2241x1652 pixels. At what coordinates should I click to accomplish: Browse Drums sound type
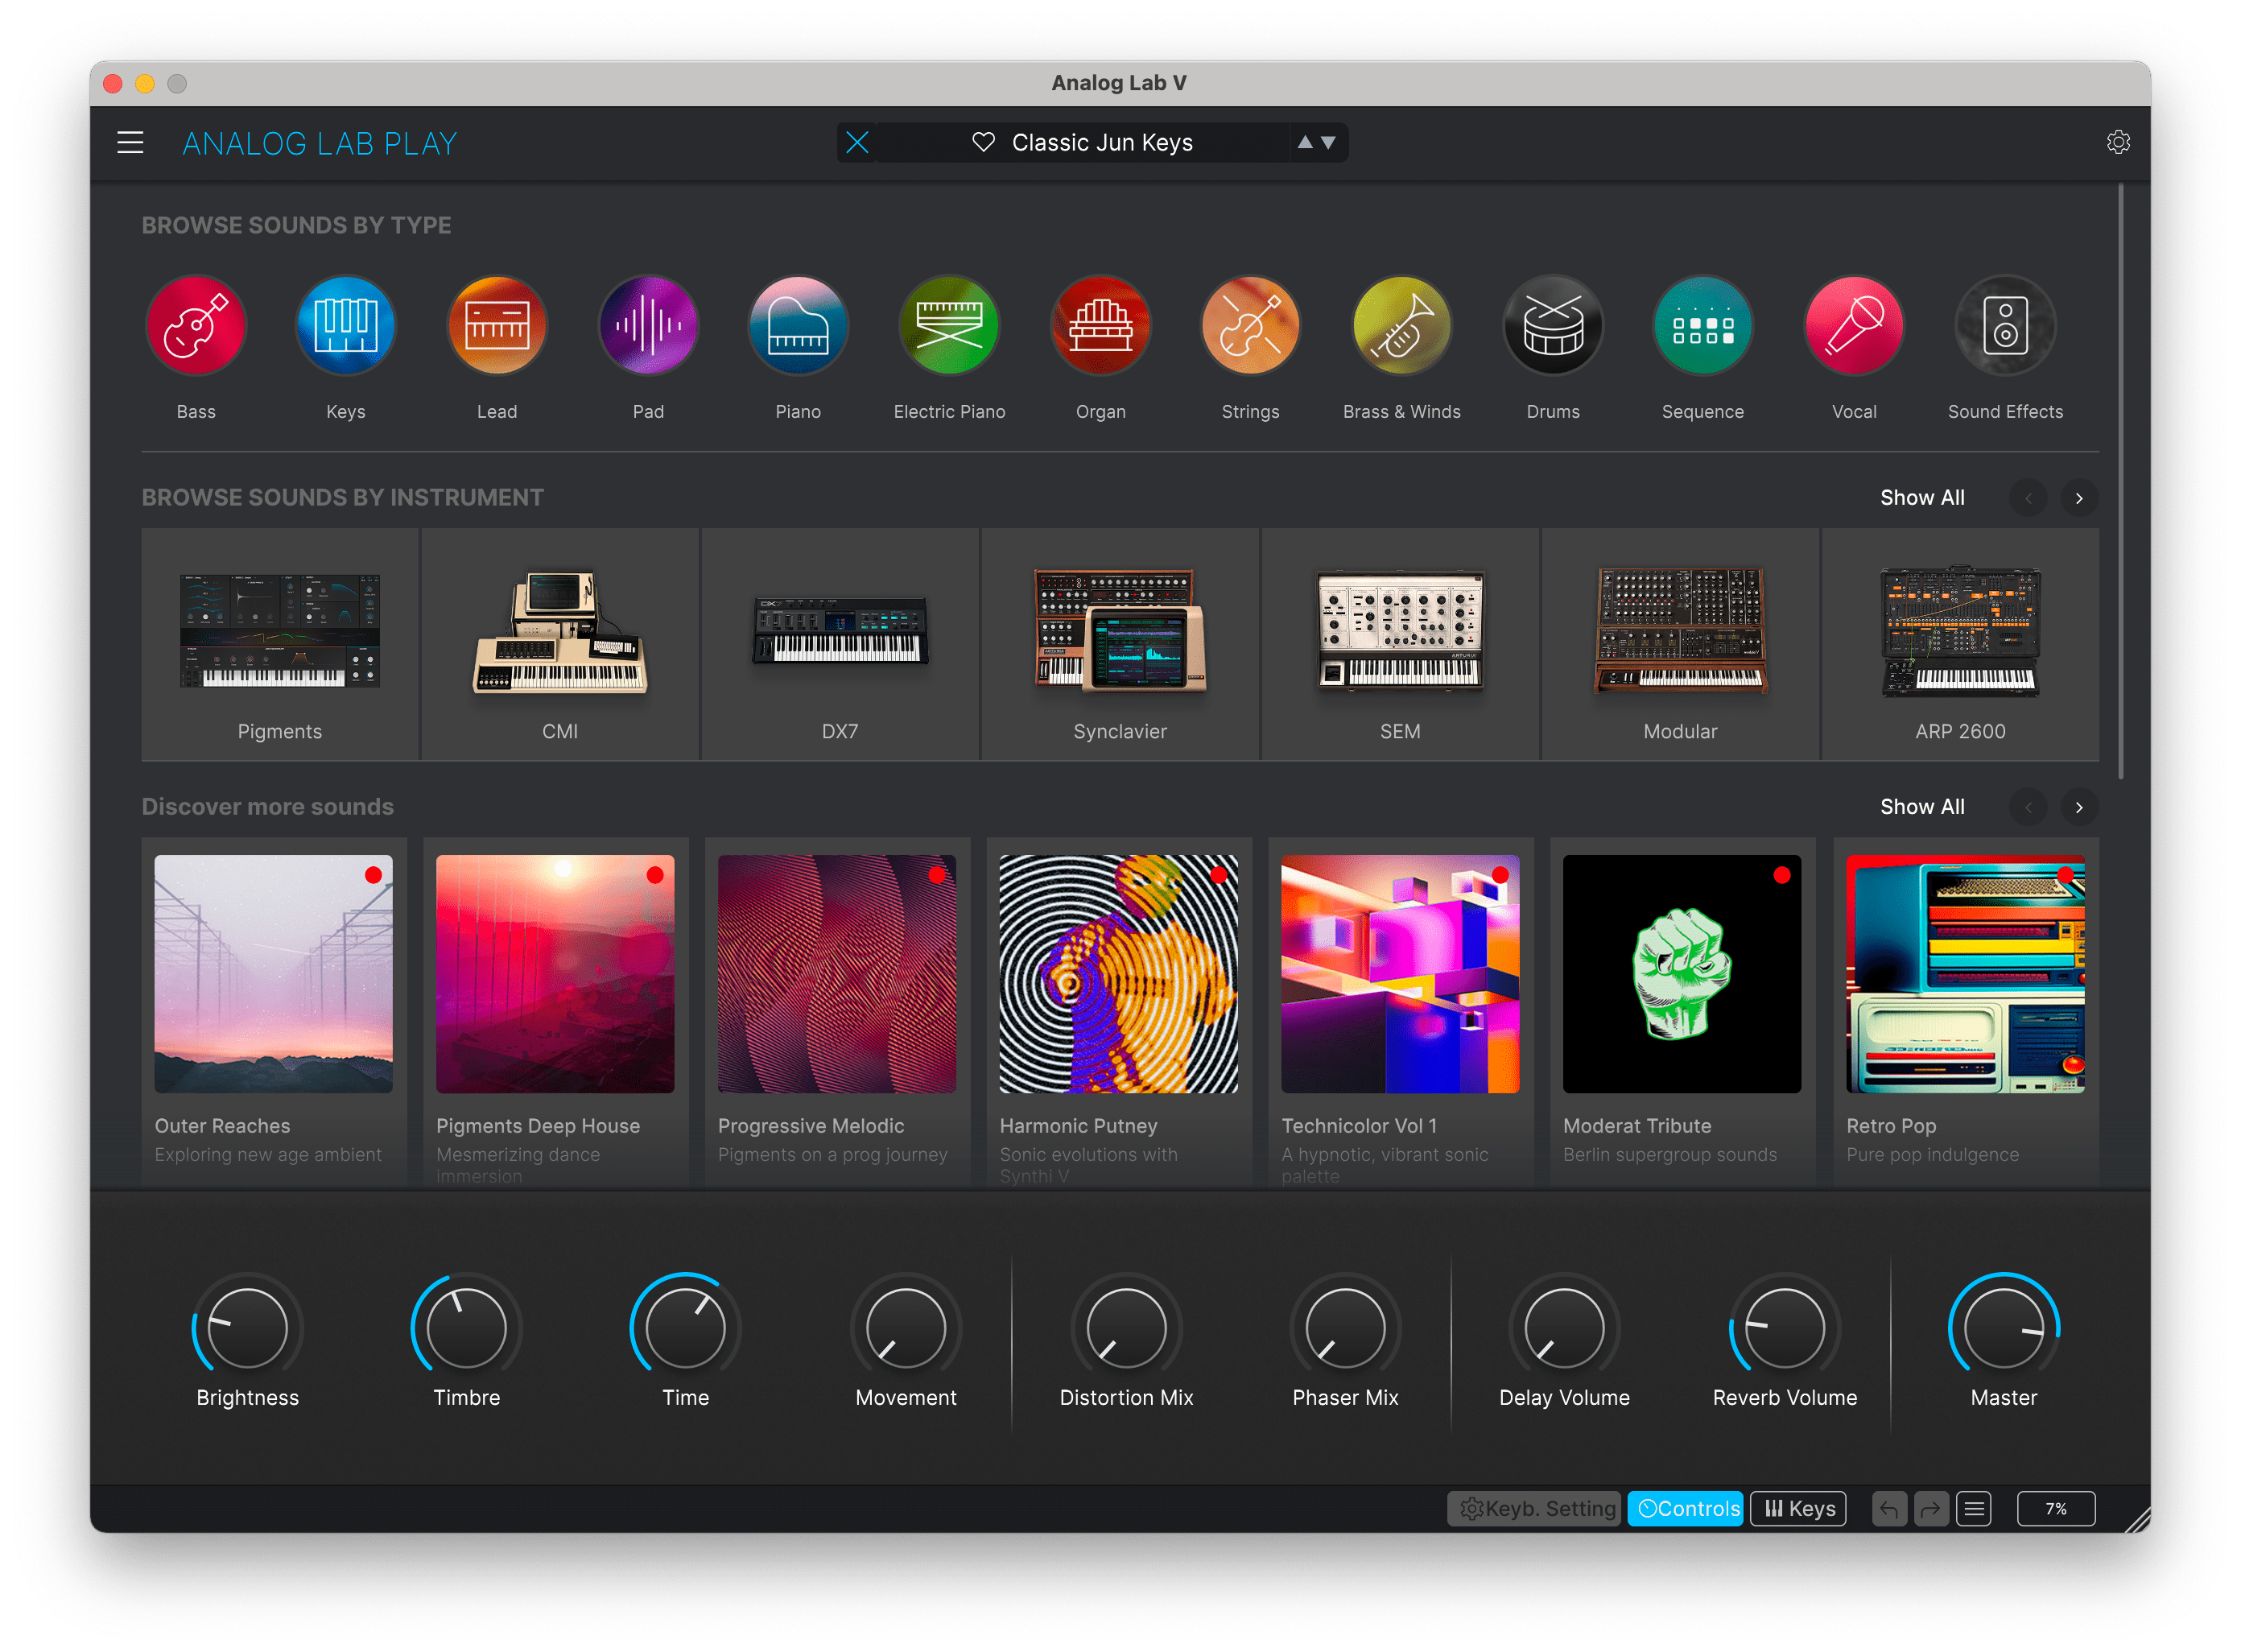coord(1553,326)
